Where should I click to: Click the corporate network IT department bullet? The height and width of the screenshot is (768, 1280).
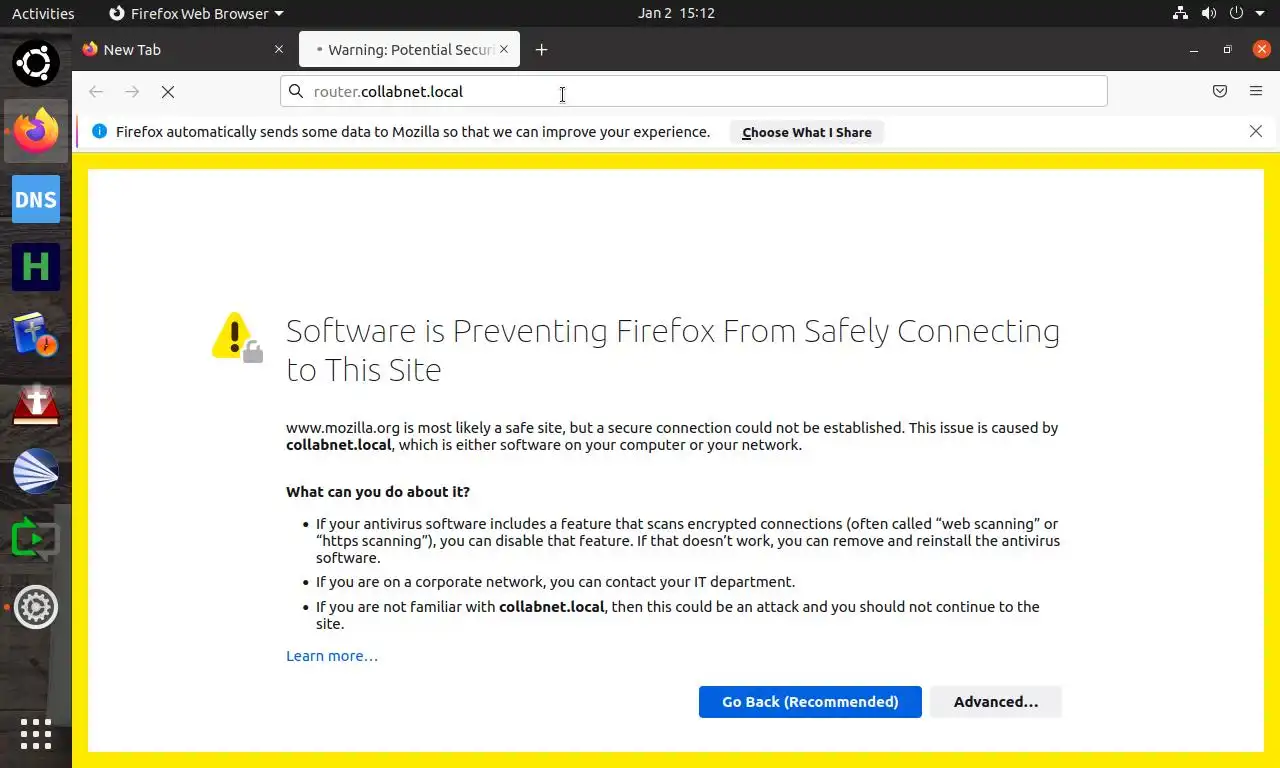pyautogui.click(x=555, y=582)
